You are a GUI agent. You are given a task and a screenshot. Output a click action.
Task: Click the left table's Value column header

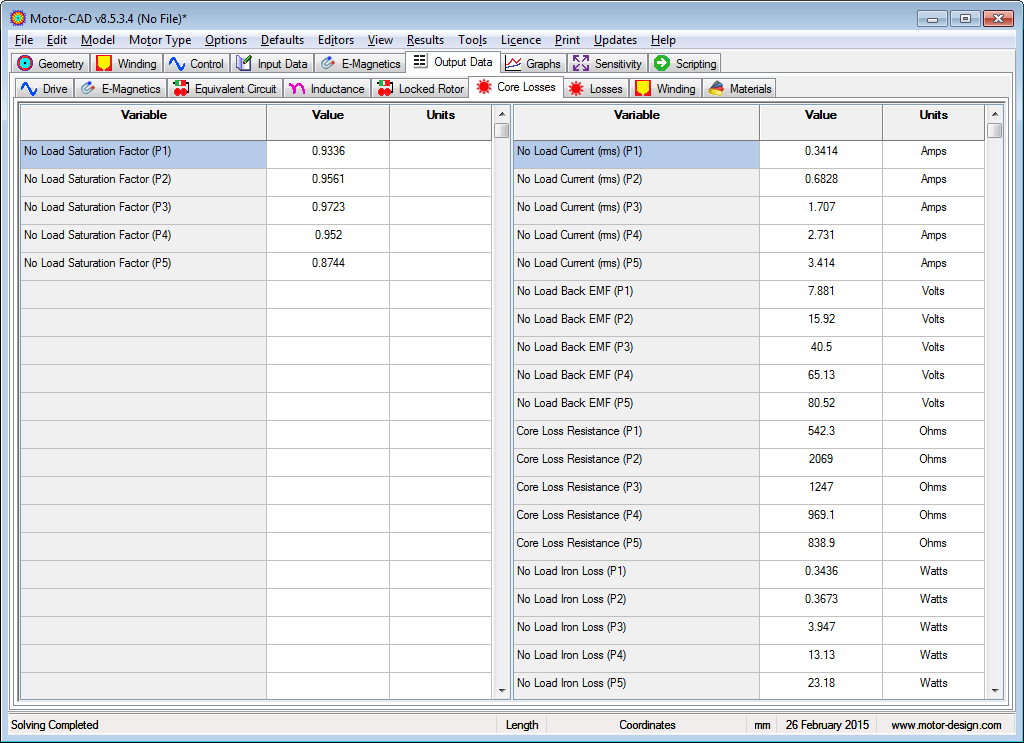(x=328, y=123)
